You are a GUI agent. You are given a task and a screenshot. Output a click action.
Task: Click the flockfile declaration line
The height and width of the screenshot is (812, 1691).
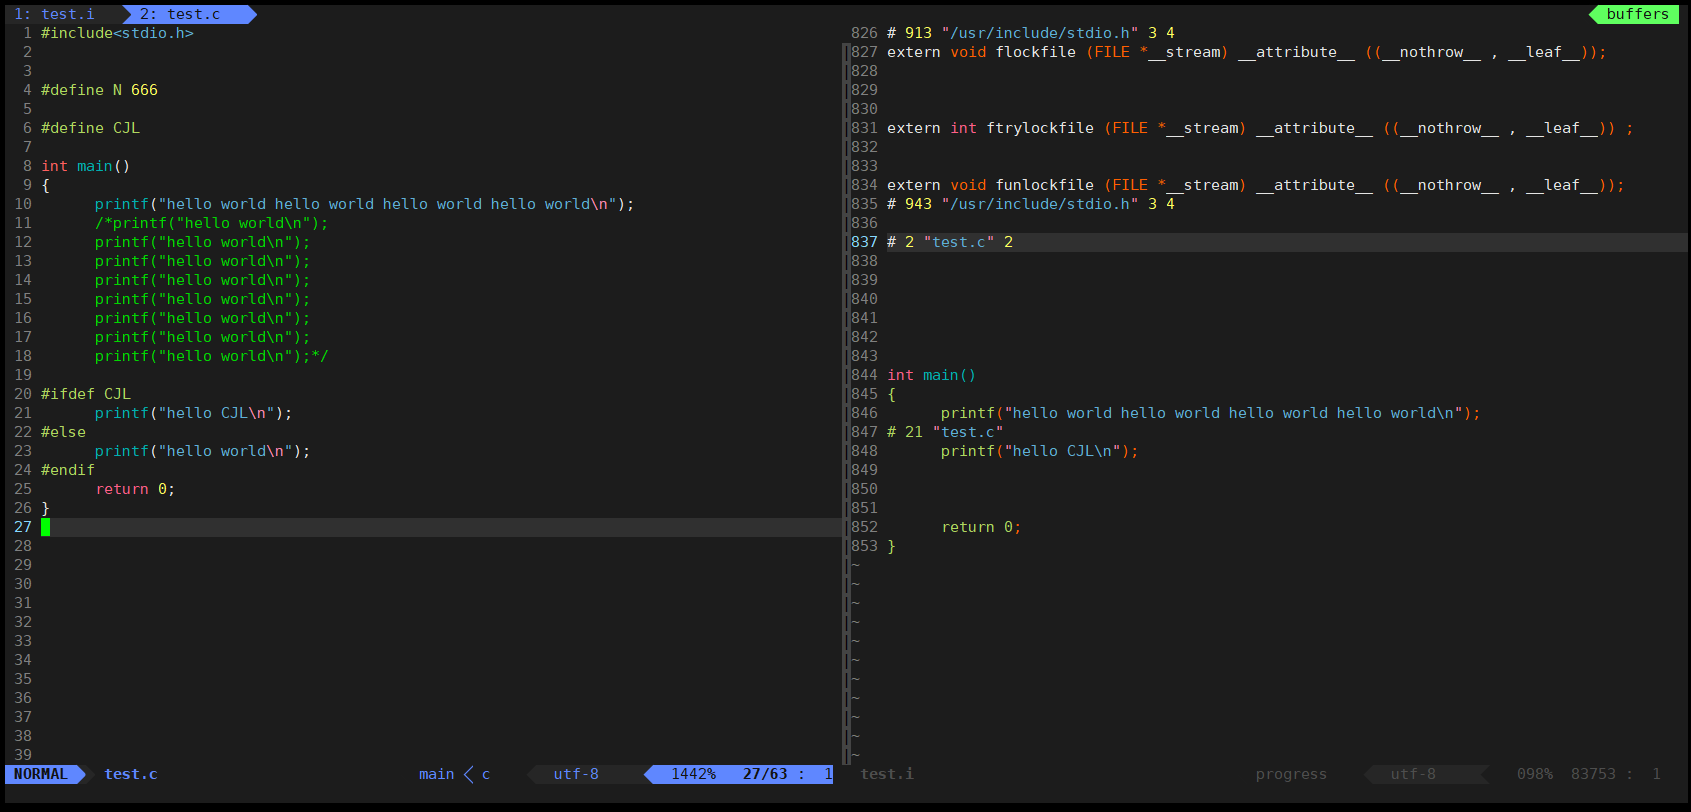1246,52
